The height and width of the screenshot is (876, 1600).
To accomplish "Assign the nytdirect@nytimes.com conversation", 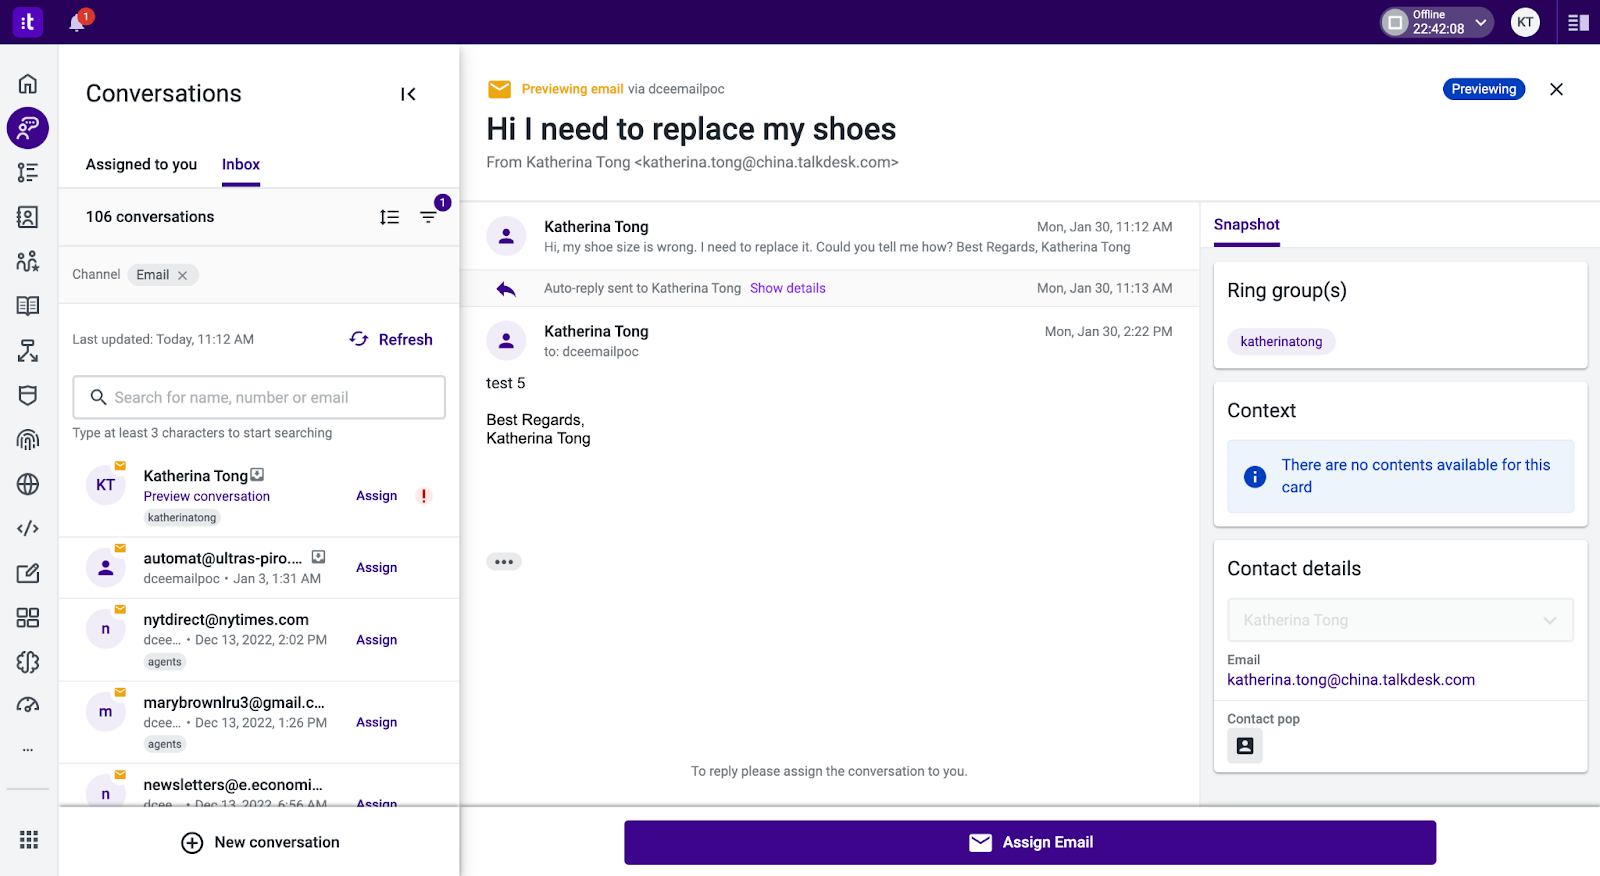I will (x=377, y=640).
